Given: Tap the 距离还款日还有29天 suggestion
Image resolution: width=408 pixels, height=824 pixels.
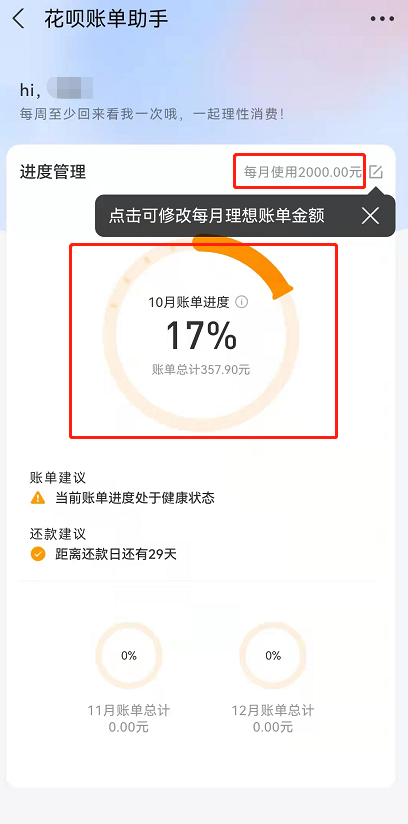Looking at the screenshot, I should 116,554.
